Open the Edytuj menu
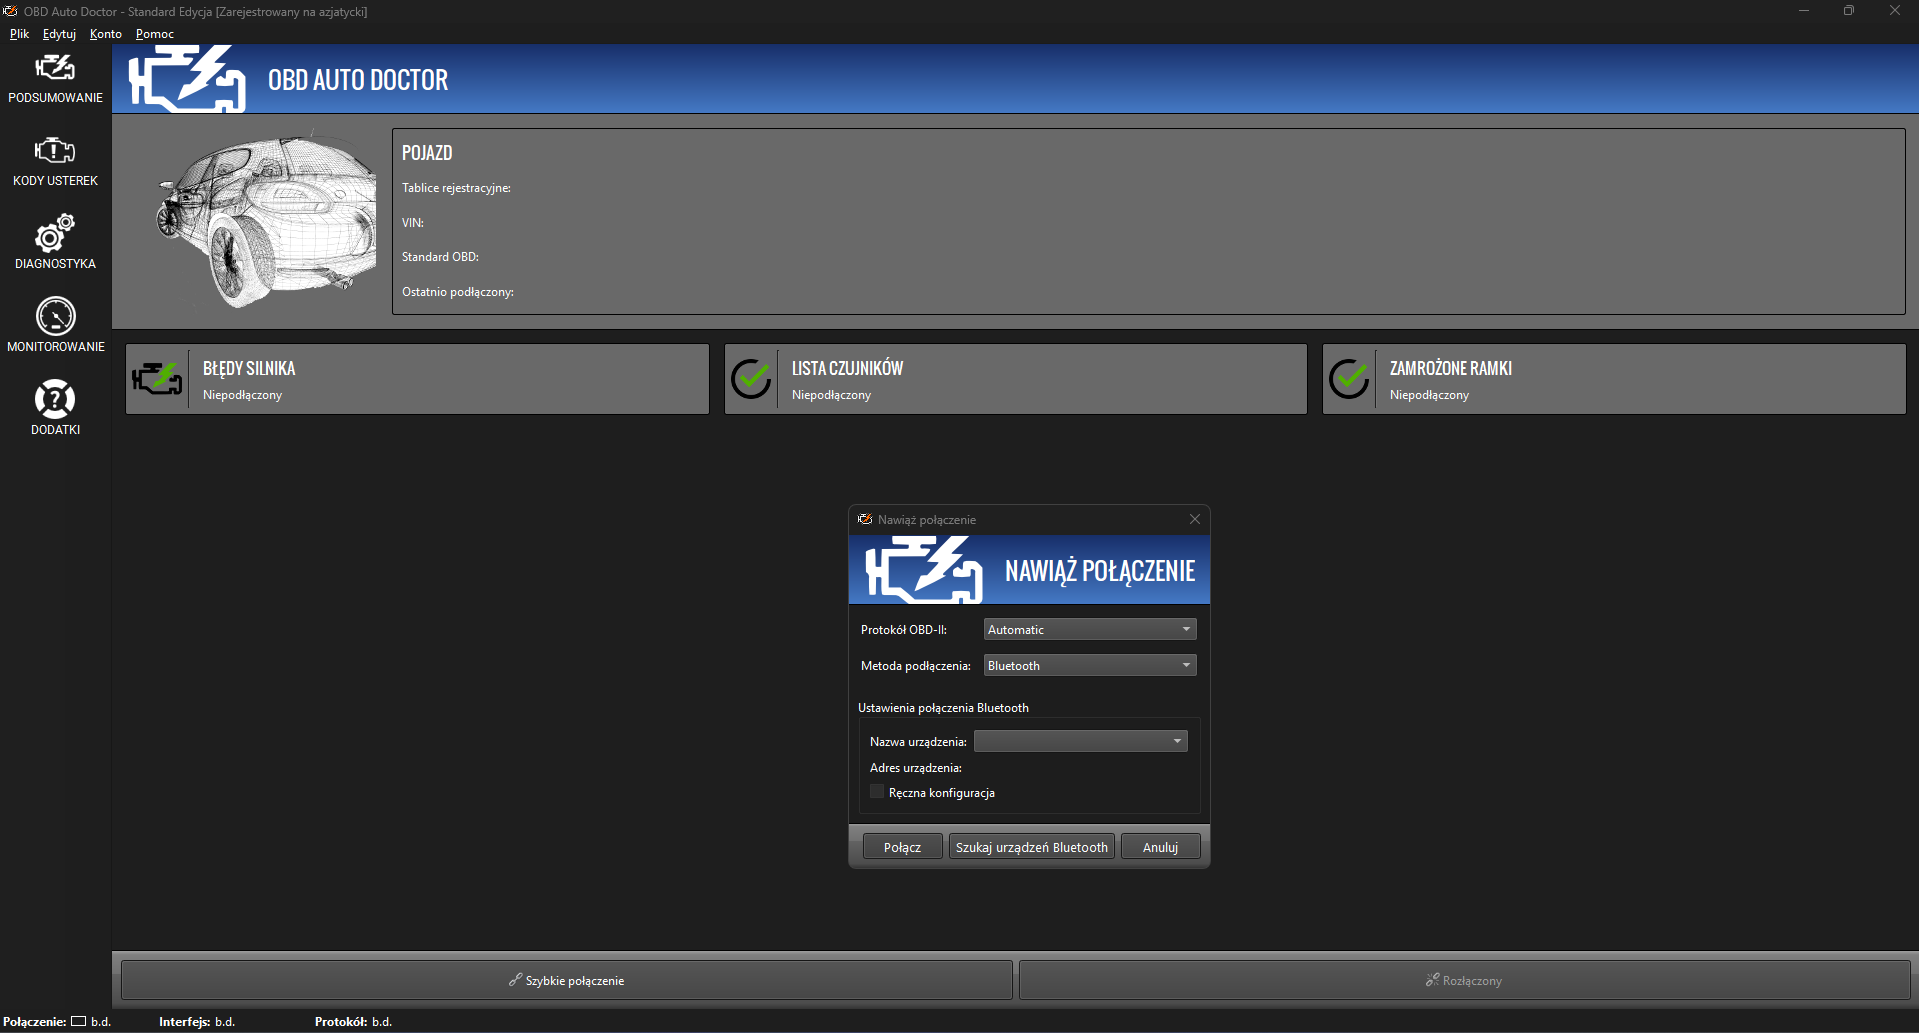This screenshot has height=1033, width=1919. click(x=59, y=34)
